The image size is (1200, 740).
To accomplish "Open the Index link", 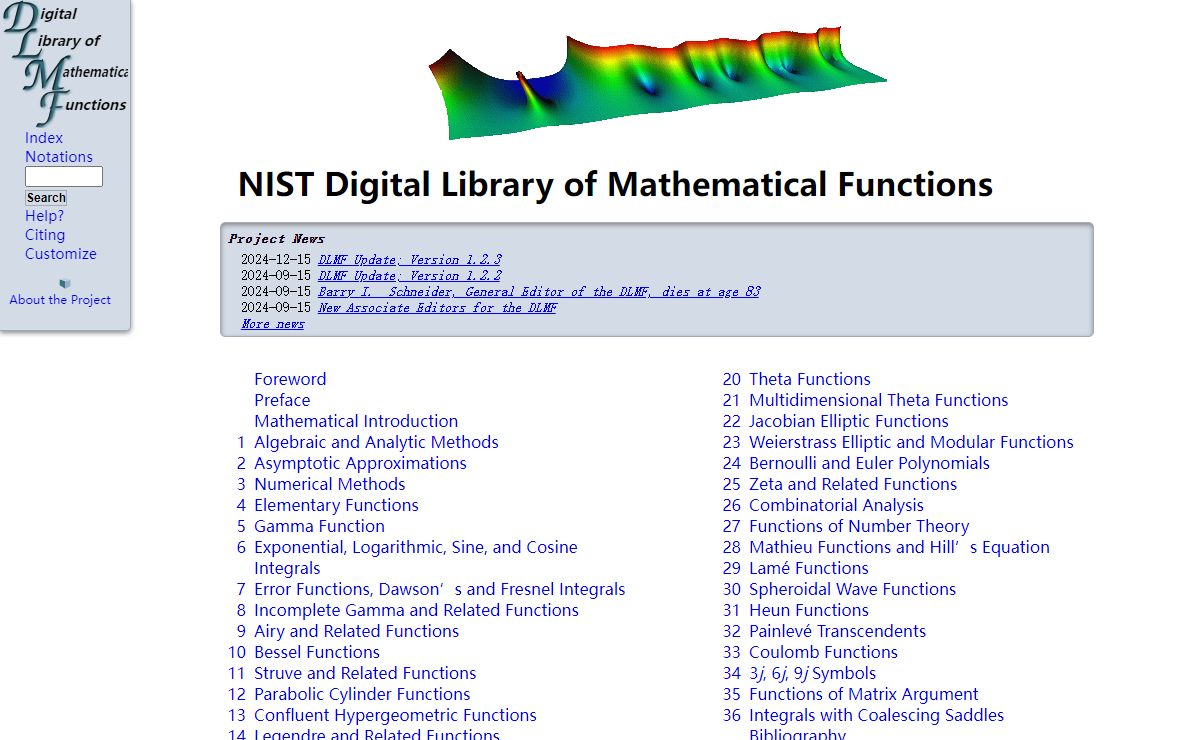I will (x=44, y=138).
